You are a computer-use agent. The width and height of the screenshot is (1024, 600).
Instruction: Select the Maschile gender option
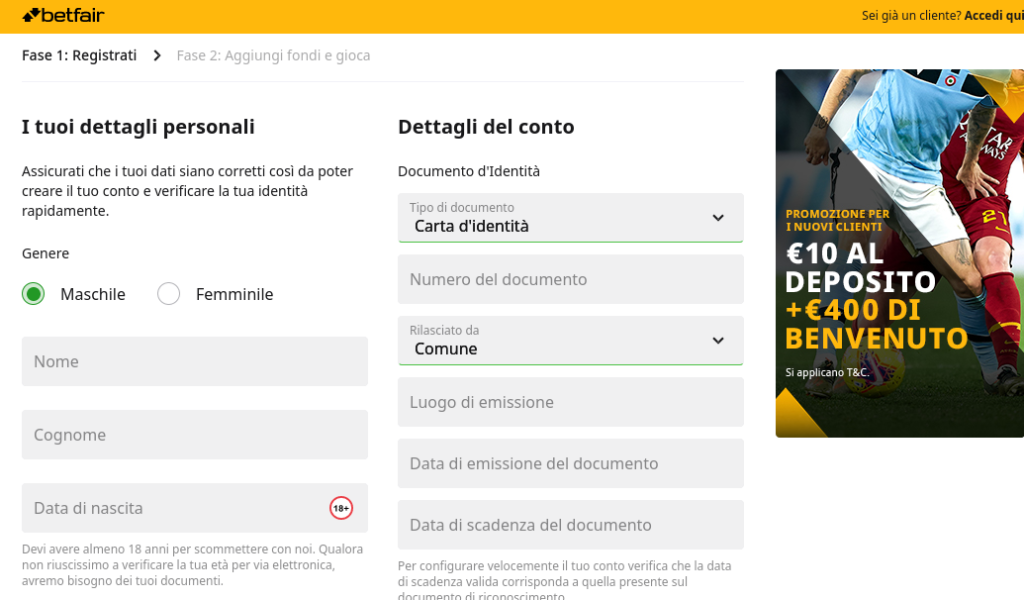tap(33, 294)
